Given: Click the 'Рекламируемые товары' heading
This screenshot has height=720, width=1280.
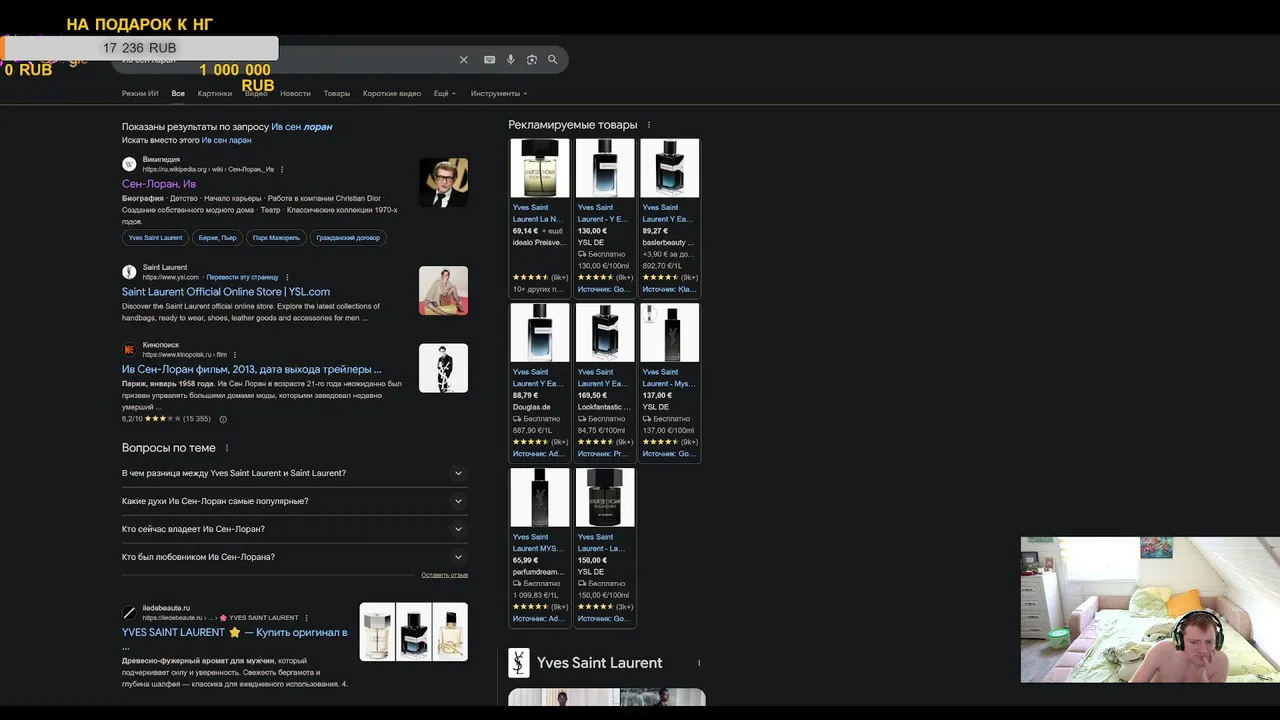Looking at the screenshot, I should [x=572, y=125].
